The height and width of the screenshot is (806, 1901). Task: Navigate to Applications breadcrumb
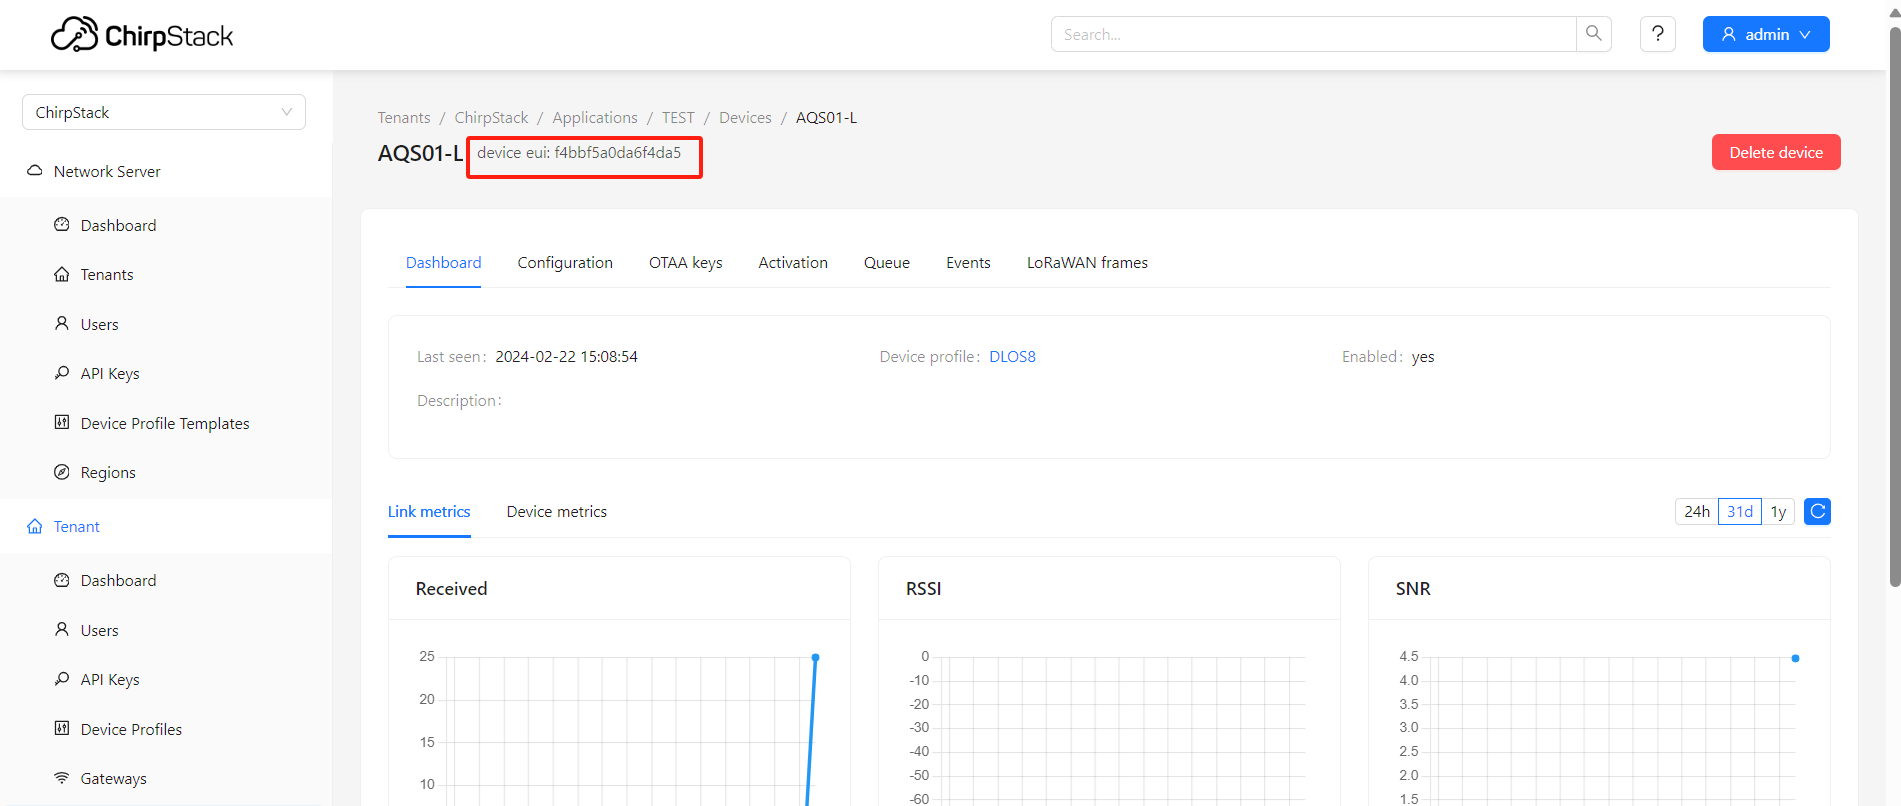pos(595,117)
